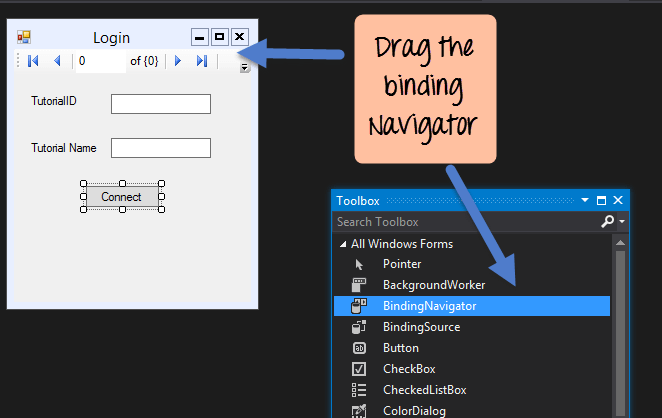Open the navigator toolbar overflow dropdown
The height and width of the screenshot is (418, 662).
pos(245,68)
